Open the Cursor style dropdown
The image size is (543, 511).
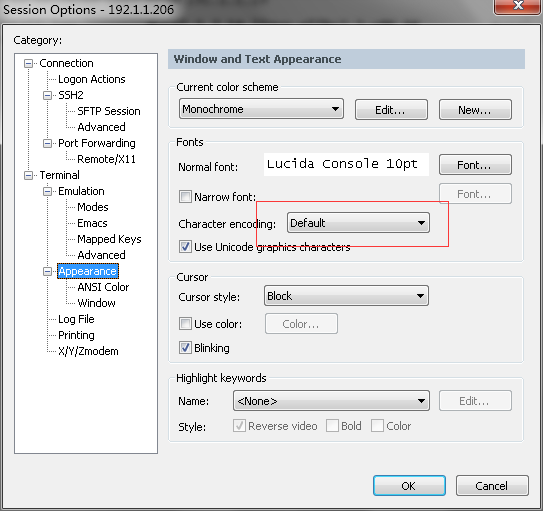346,296
